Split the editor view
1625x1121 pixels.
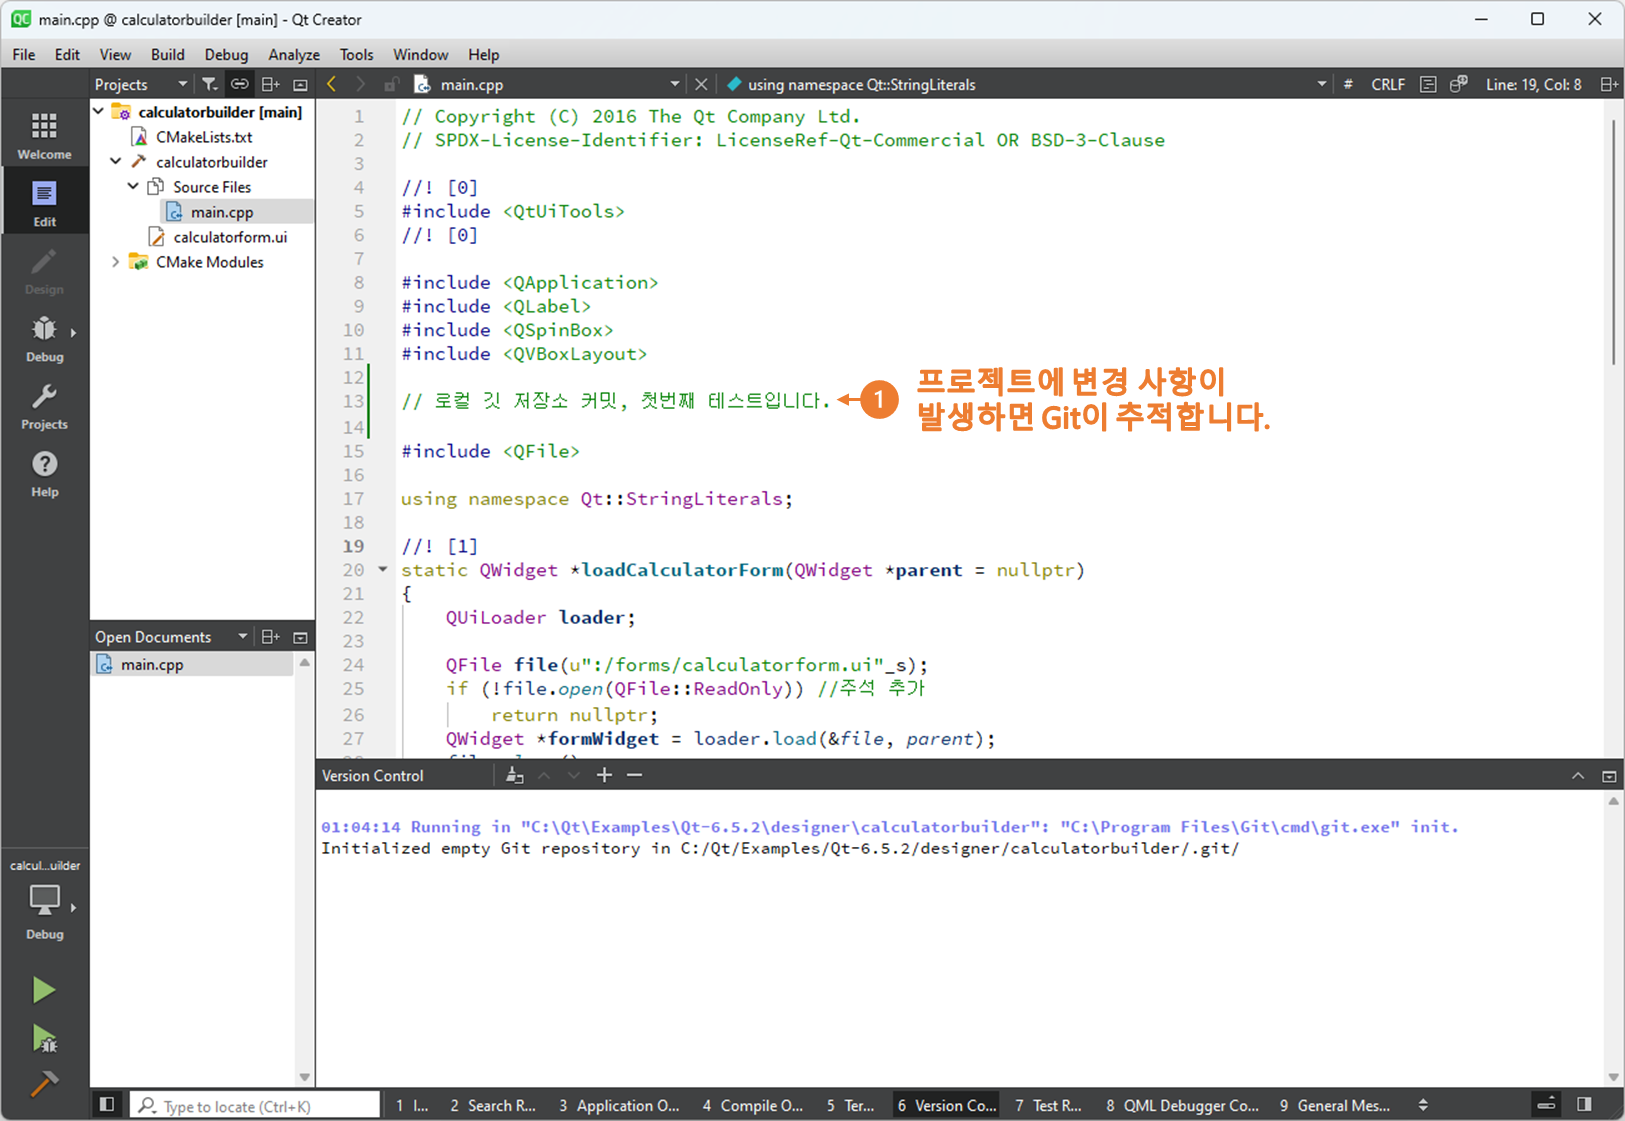(1608, 84)
